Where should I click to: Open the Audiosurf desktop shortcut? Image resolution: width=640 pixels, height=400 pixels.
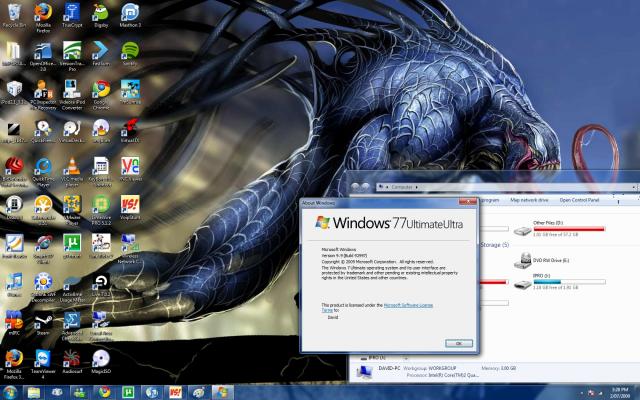[72, 362]
